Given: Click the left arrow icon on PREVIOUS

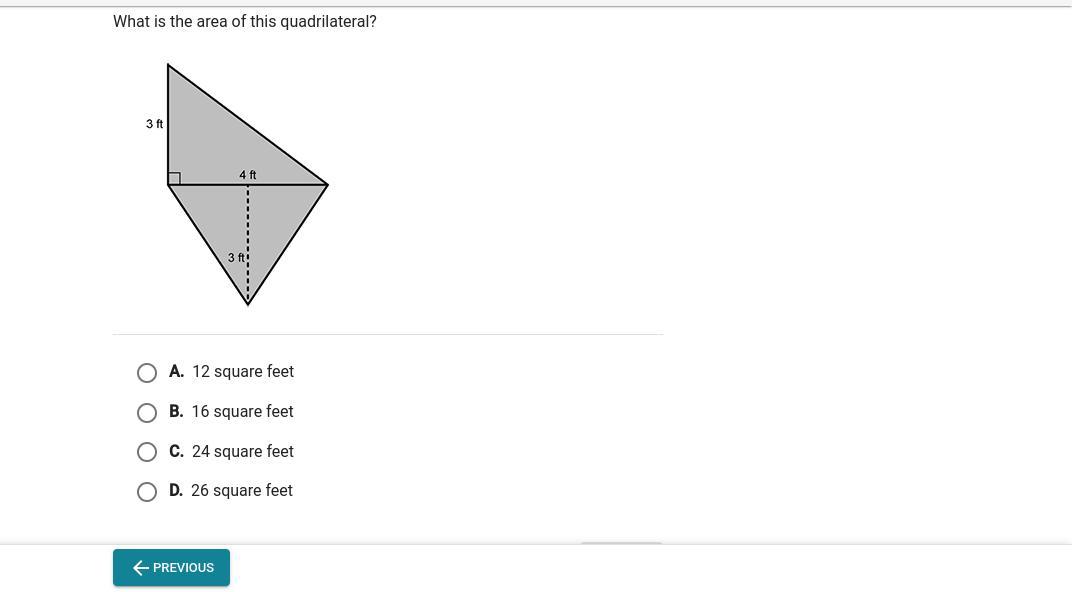Looking at the screenshot, I should [141, 568].
